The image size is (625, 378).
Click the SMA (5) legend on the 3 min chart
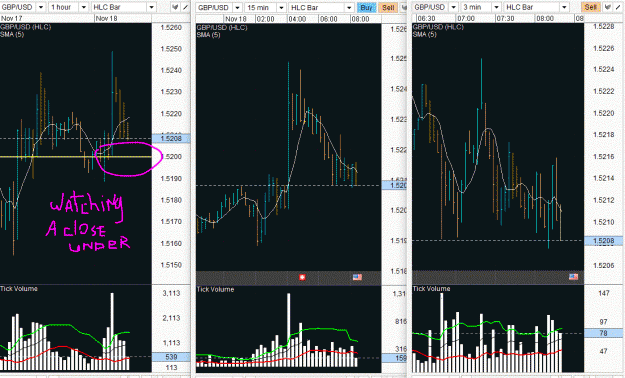425,35
